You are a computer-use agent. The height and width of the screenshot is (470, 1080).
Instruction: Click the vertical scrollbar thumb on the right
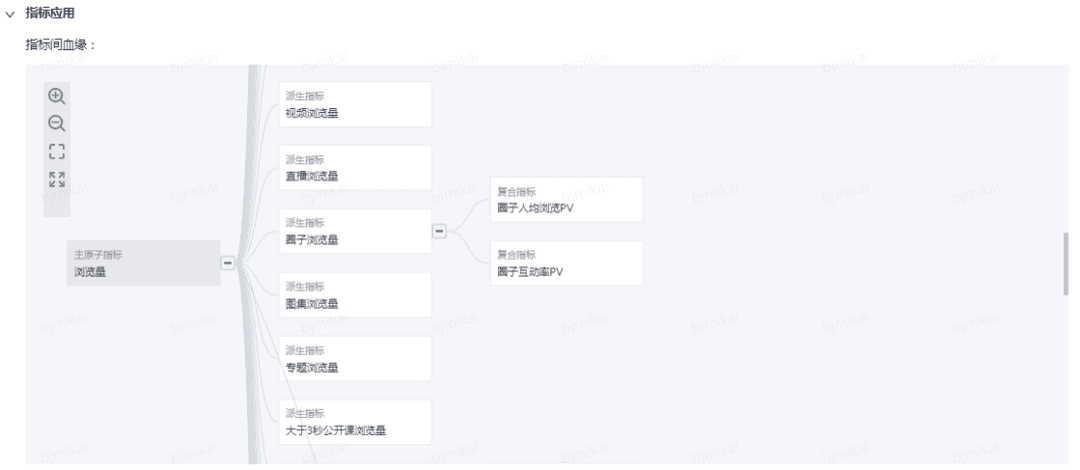point(1066,264)
